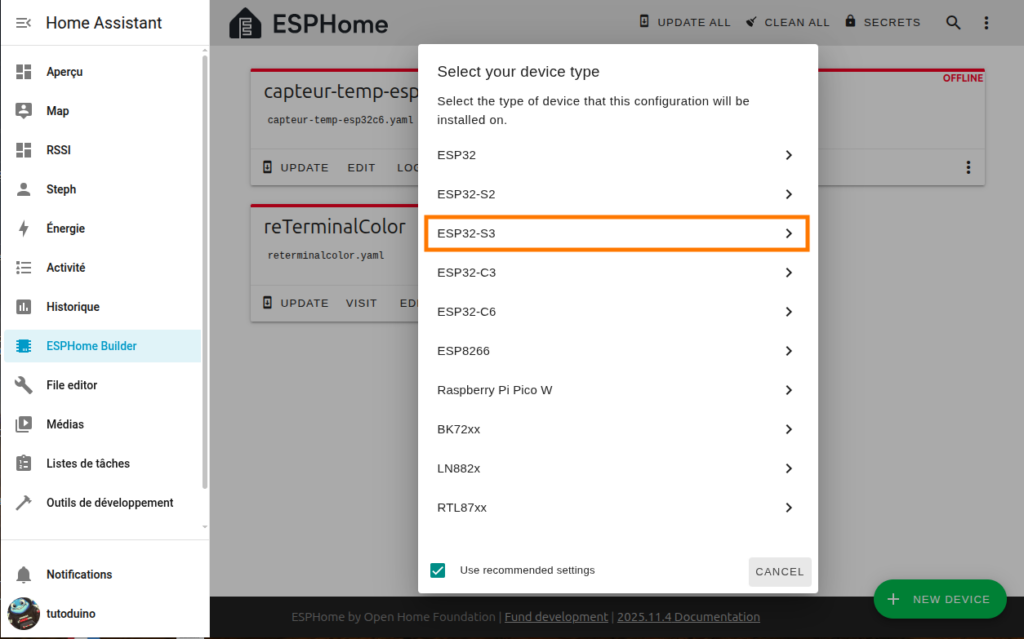Open the search magnifier icon
The height and width of the screenshot is (639, 1024).
point(954,22)
